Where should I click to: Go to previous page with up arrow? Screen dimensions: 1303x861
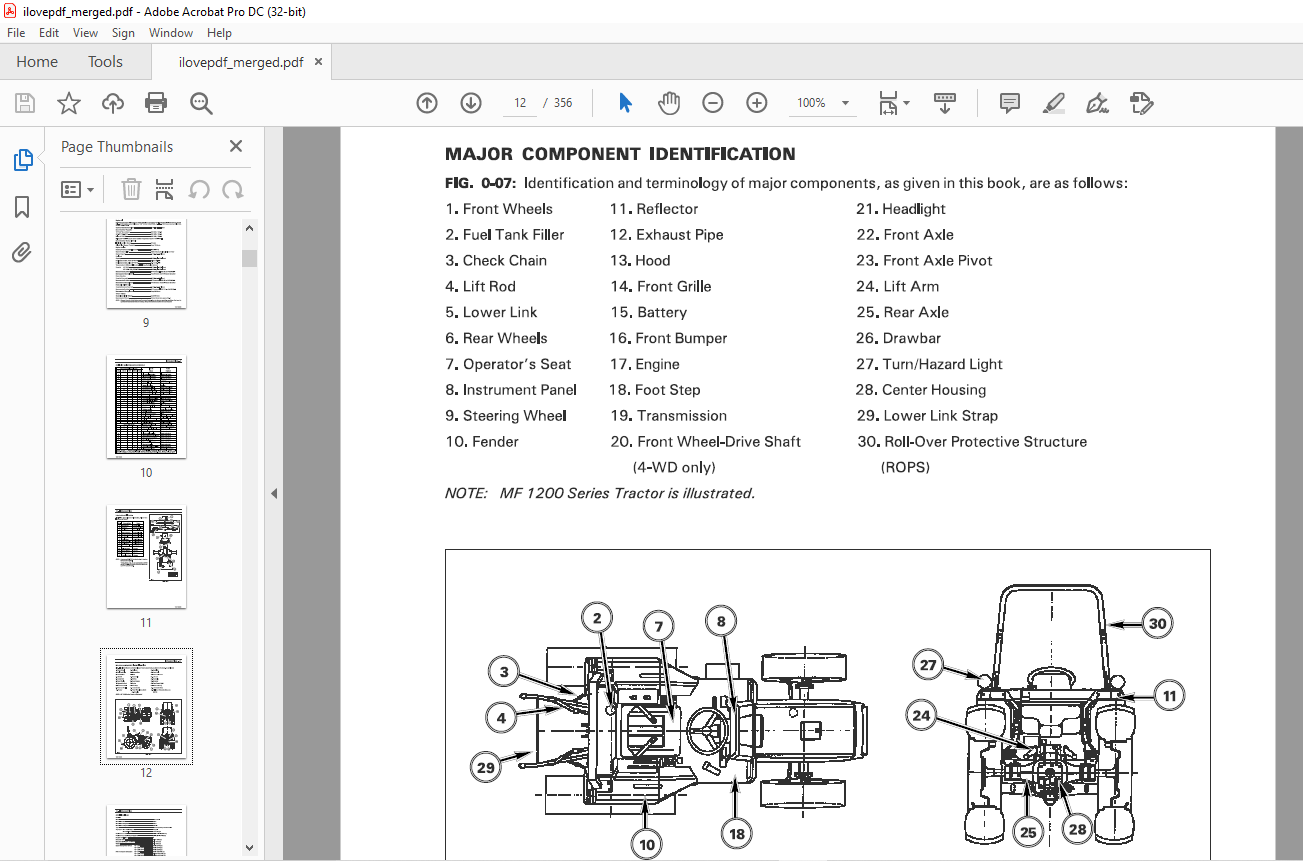tap(427, 103)
